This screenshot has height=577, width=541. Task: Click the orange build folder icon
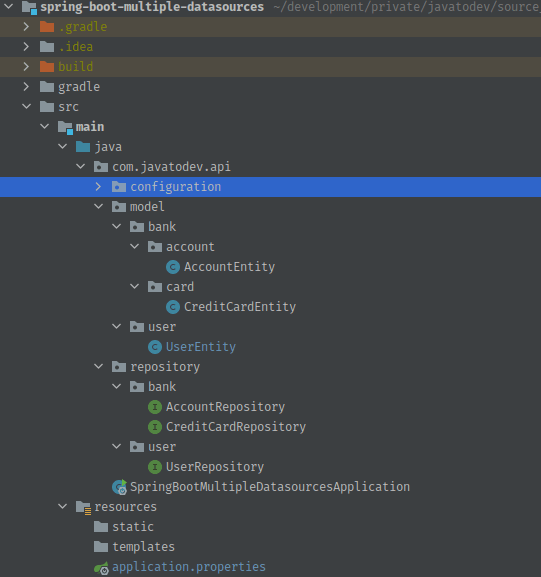(47, 67)
